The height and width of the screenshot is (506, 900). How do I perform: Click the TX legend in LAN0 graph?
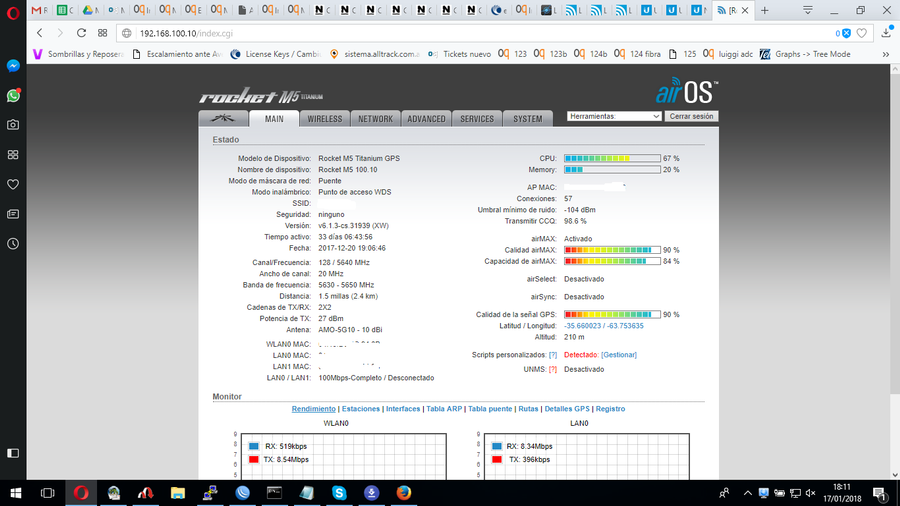[x=521, y=460]
